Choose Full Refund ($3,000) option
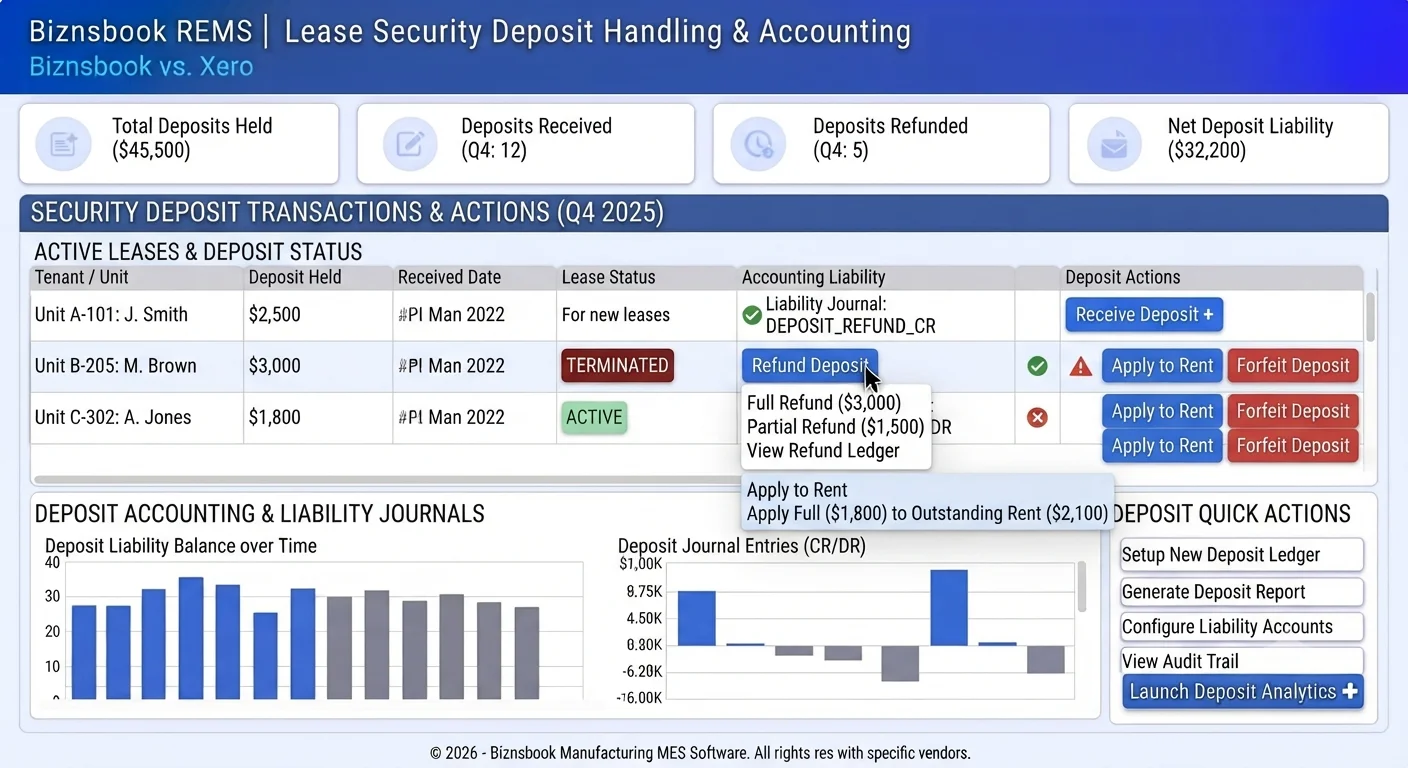 coord(824,403)
